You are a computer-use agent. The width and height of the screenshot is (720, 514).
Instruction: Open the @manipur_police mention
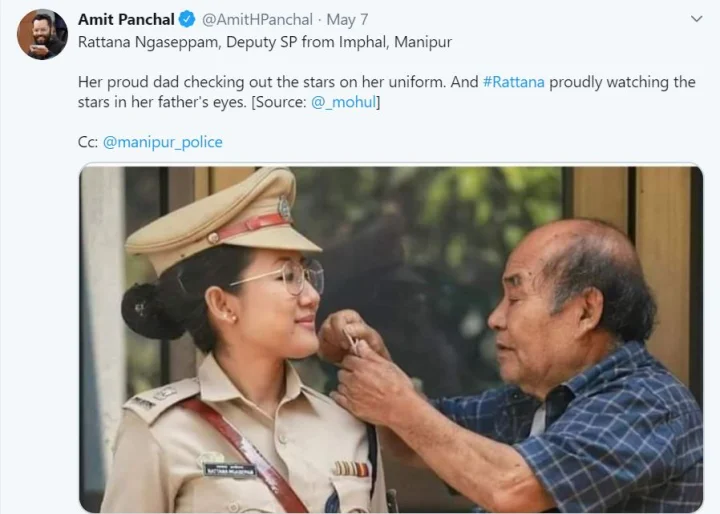point(163,142)
